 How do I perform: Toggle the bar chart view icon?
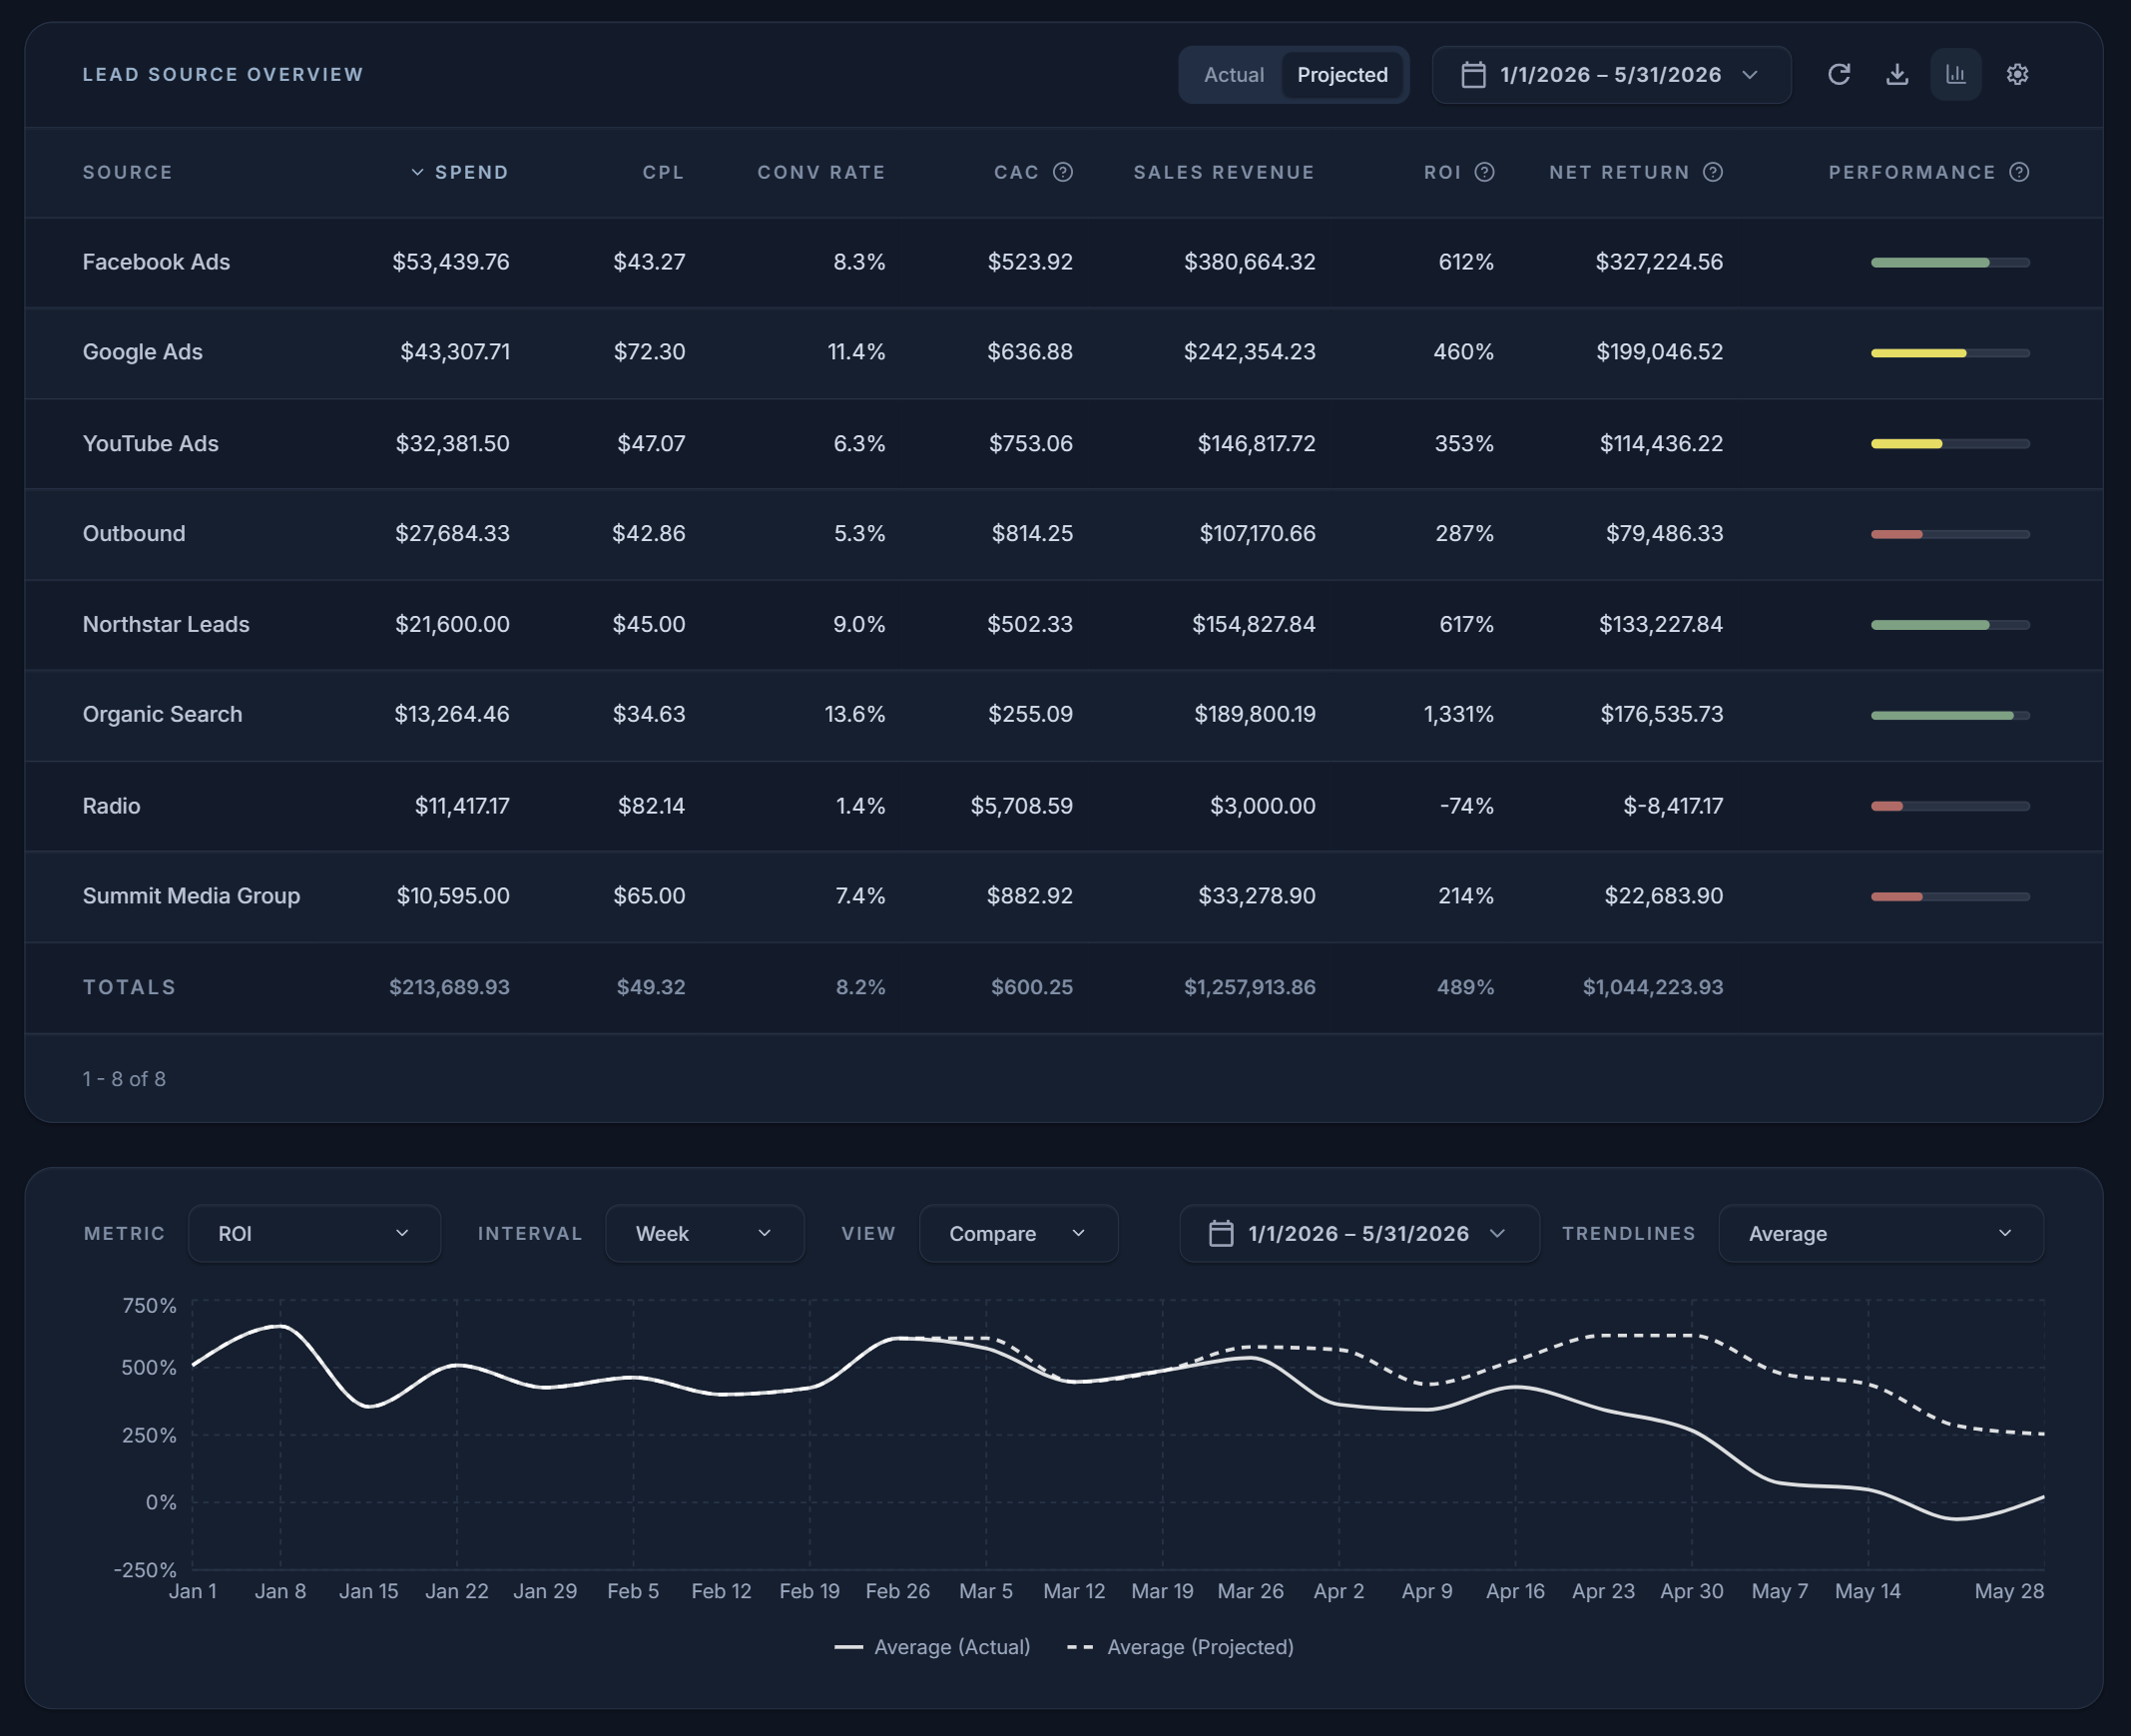click(x=1955, y=74)
